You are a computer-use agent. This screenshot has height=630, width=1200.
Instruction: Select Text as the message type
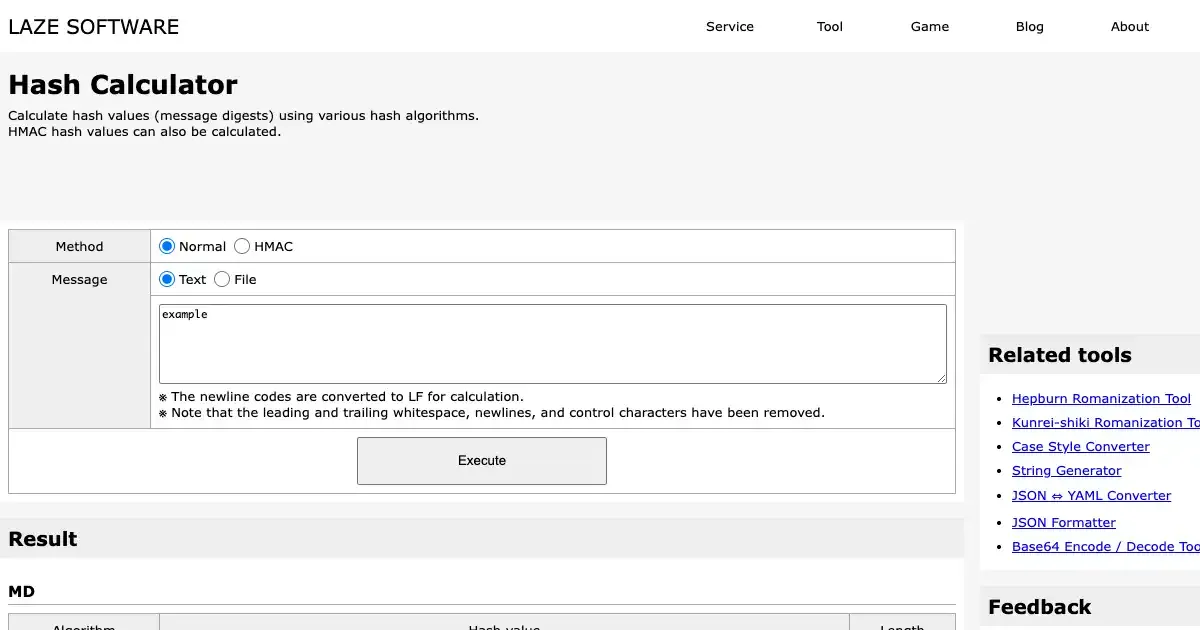coord(167,279)
